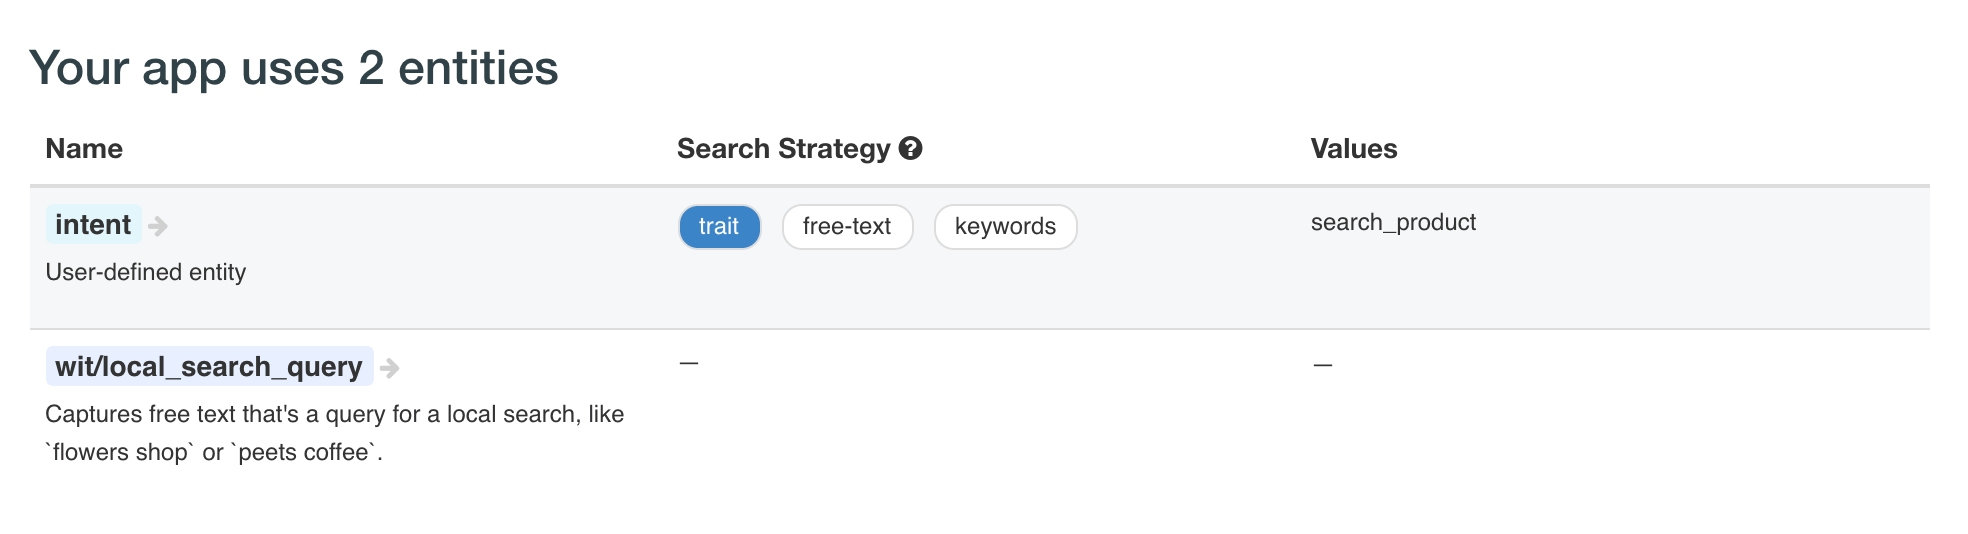Screen dimensions: 1968x534
Task: Click the "flowers shop" example text
Action: (119, 452)
